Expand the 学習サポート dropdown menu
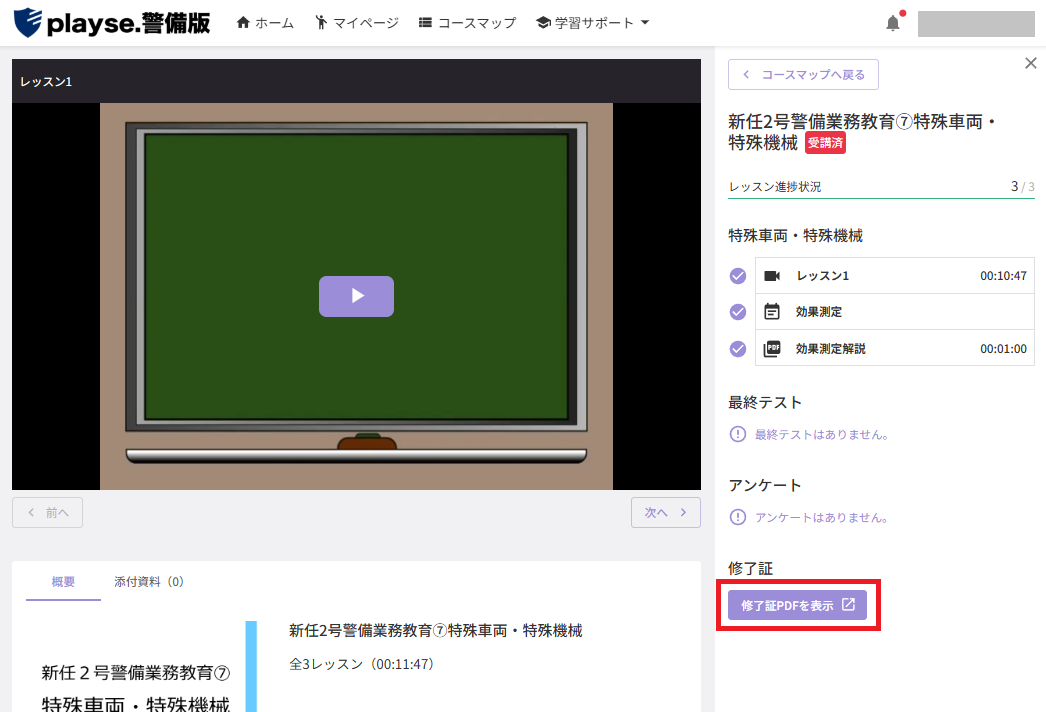The width and height of the screenshot is (1046, 712). 592,23
